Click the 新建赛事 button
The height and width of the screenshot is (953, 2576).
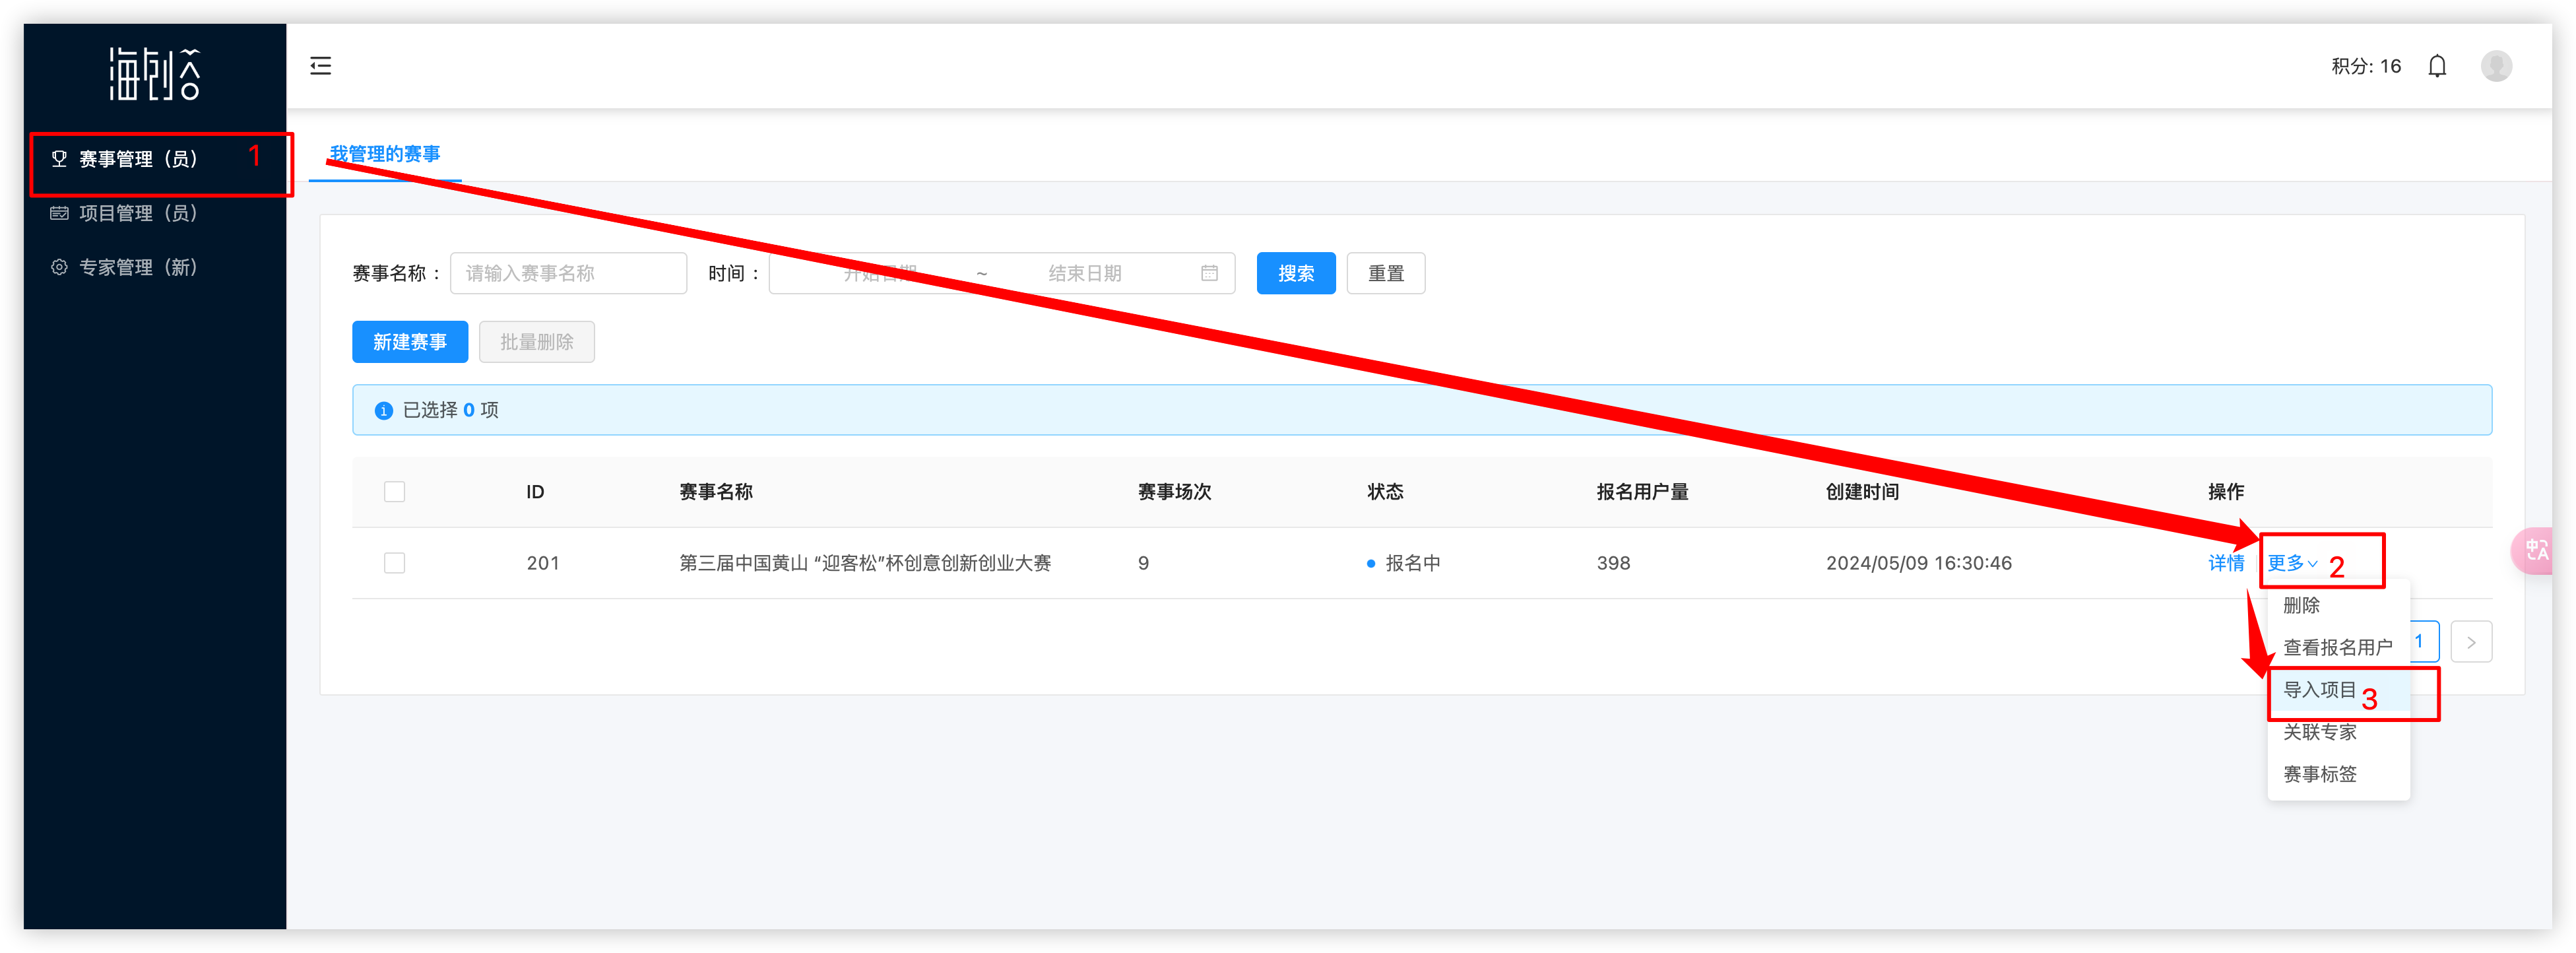(x=409, y=342)
